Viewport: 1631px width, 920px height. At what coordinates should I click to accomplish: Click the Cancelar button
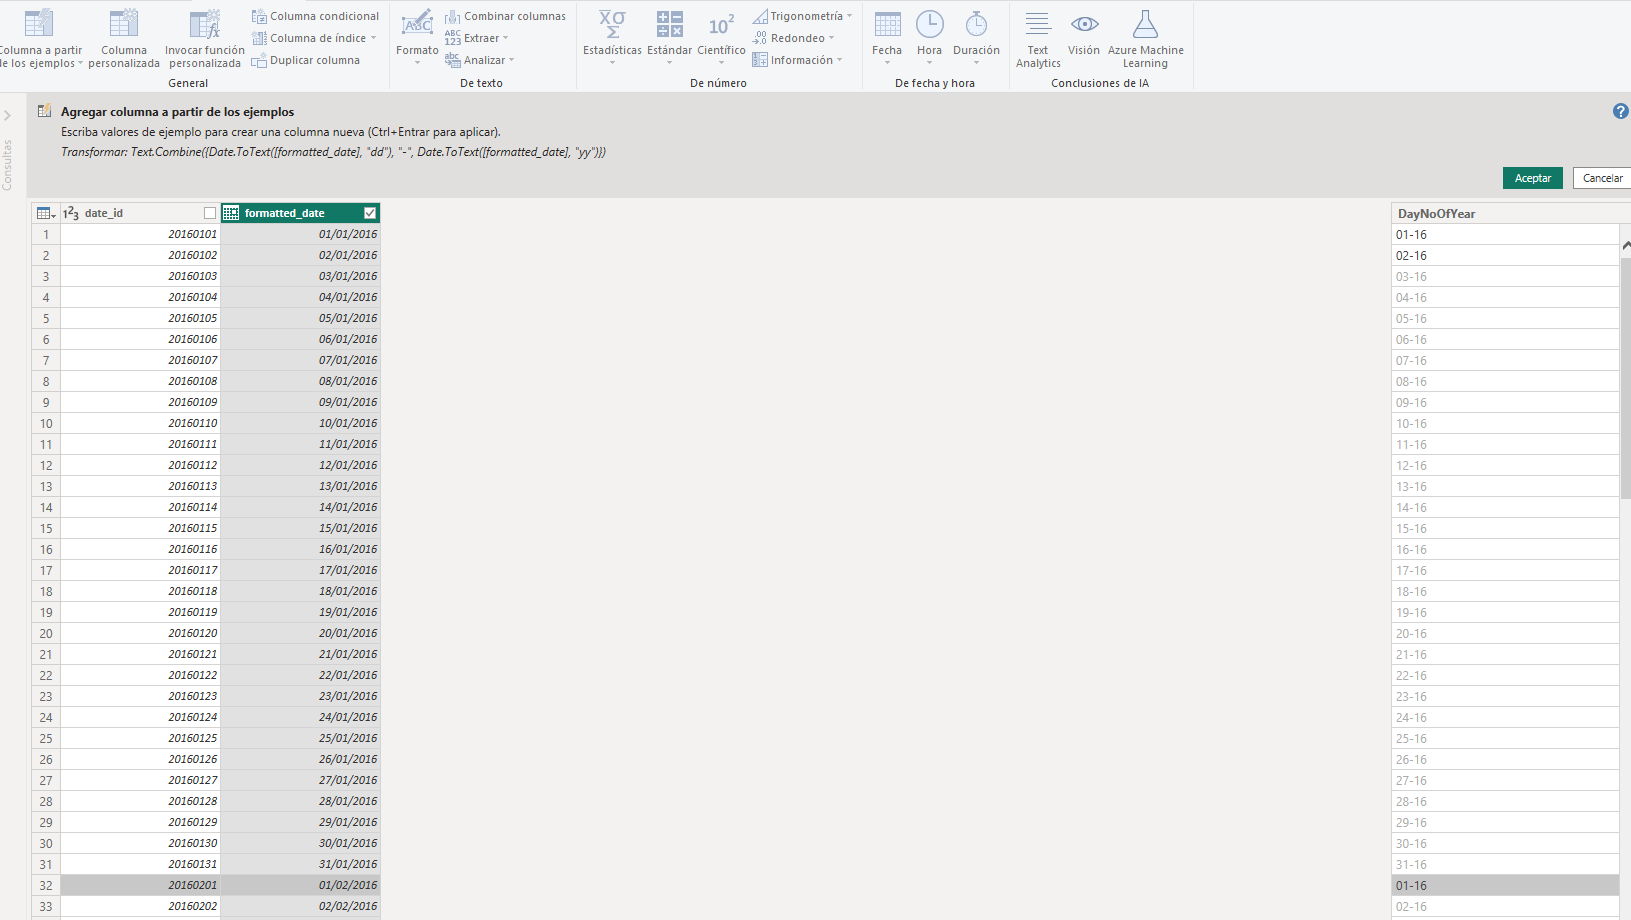click(x=1602, y=178)
